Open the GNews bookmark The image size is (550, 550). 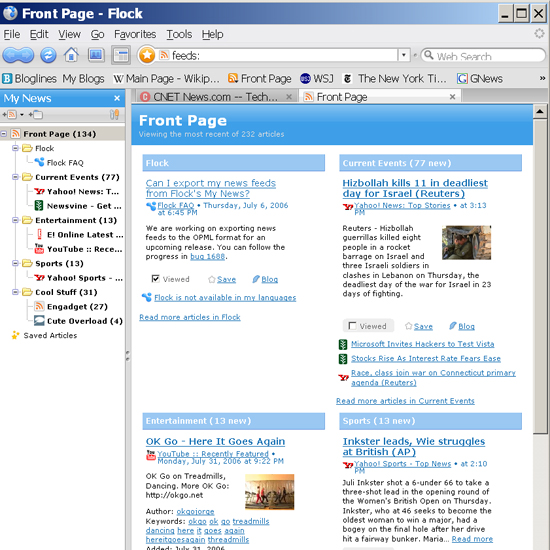click(x=479, y=79)
